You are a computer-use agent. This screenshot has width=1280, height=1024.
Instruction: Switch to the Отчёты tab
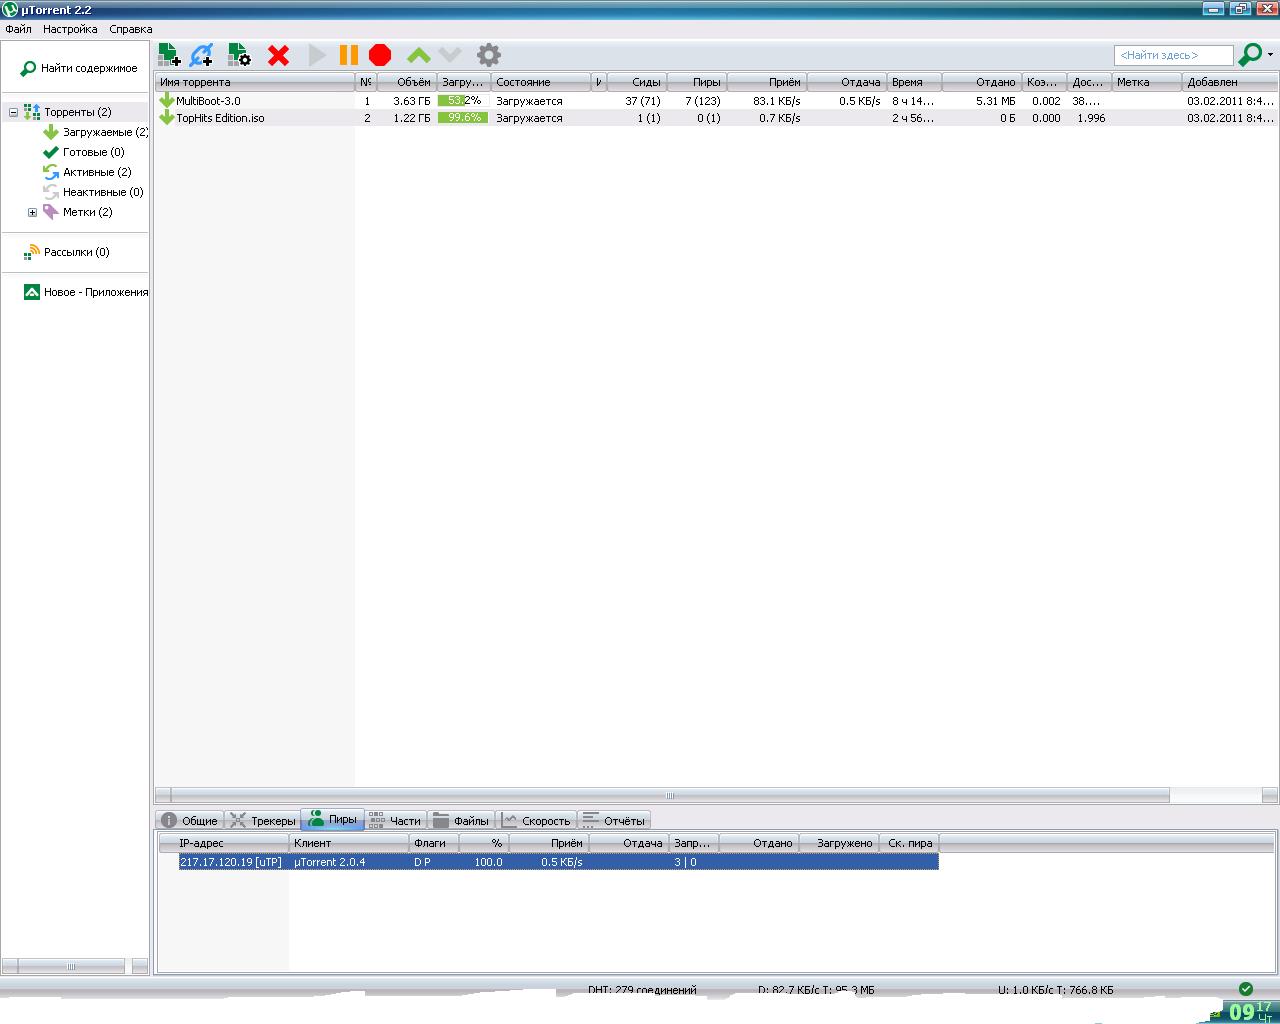614,820
